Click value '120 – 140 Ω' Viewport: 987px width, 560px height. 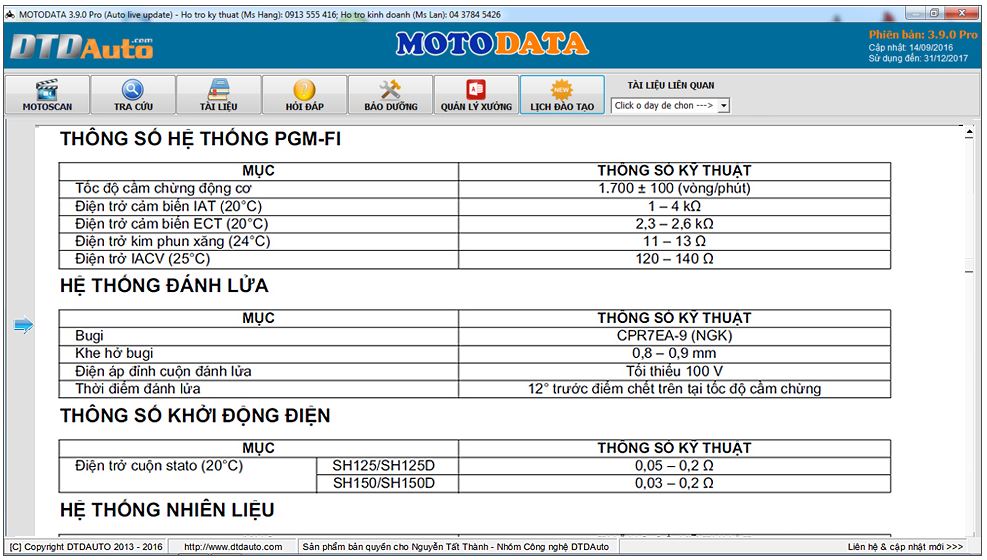coord(674,259)
